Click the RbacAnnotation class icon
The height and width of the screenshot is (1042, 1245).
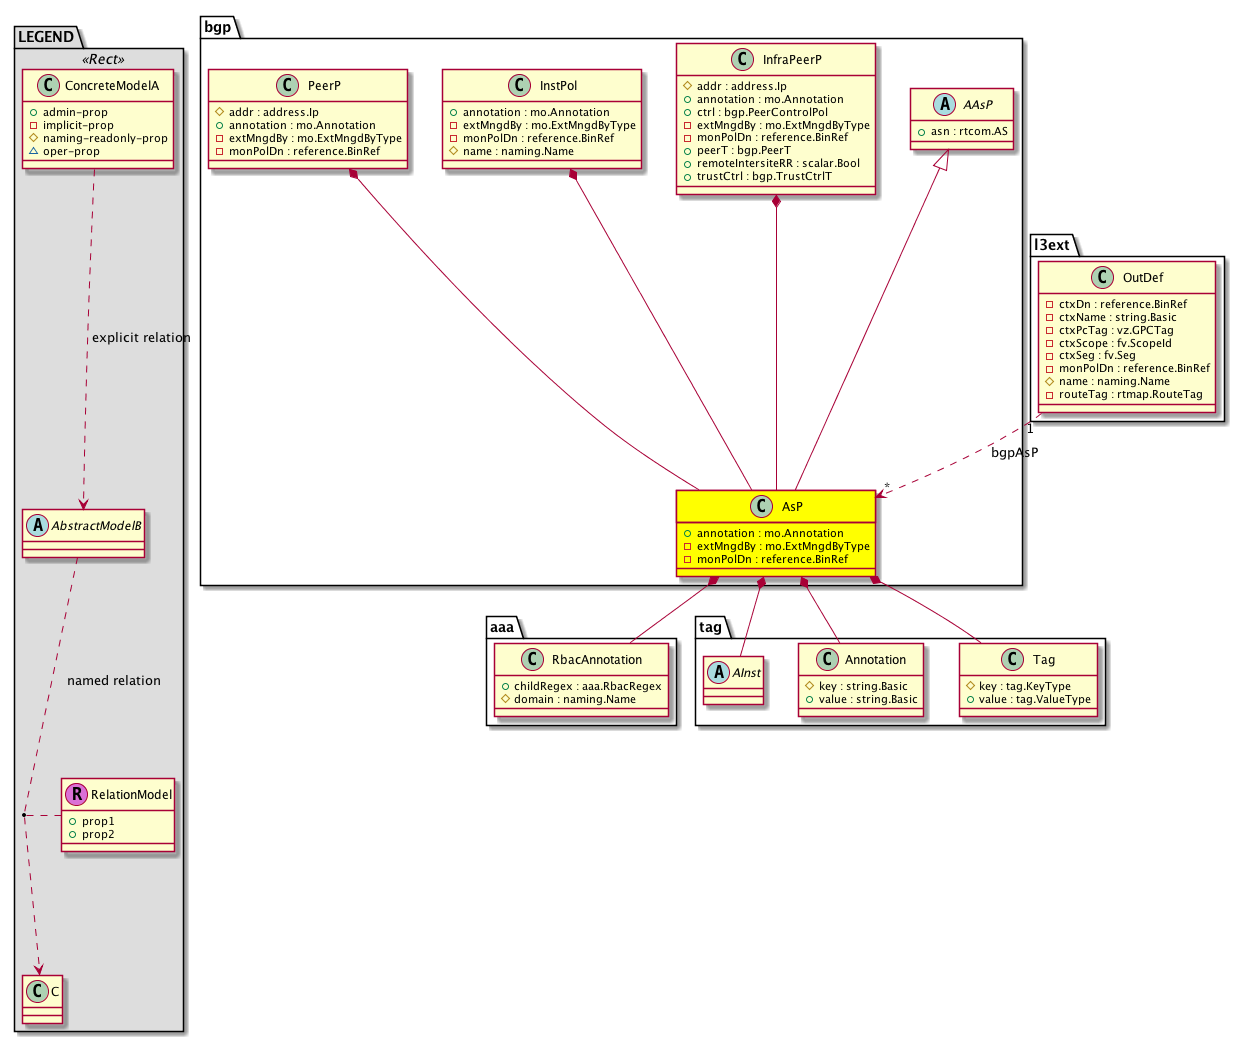[x=532, y=660]
